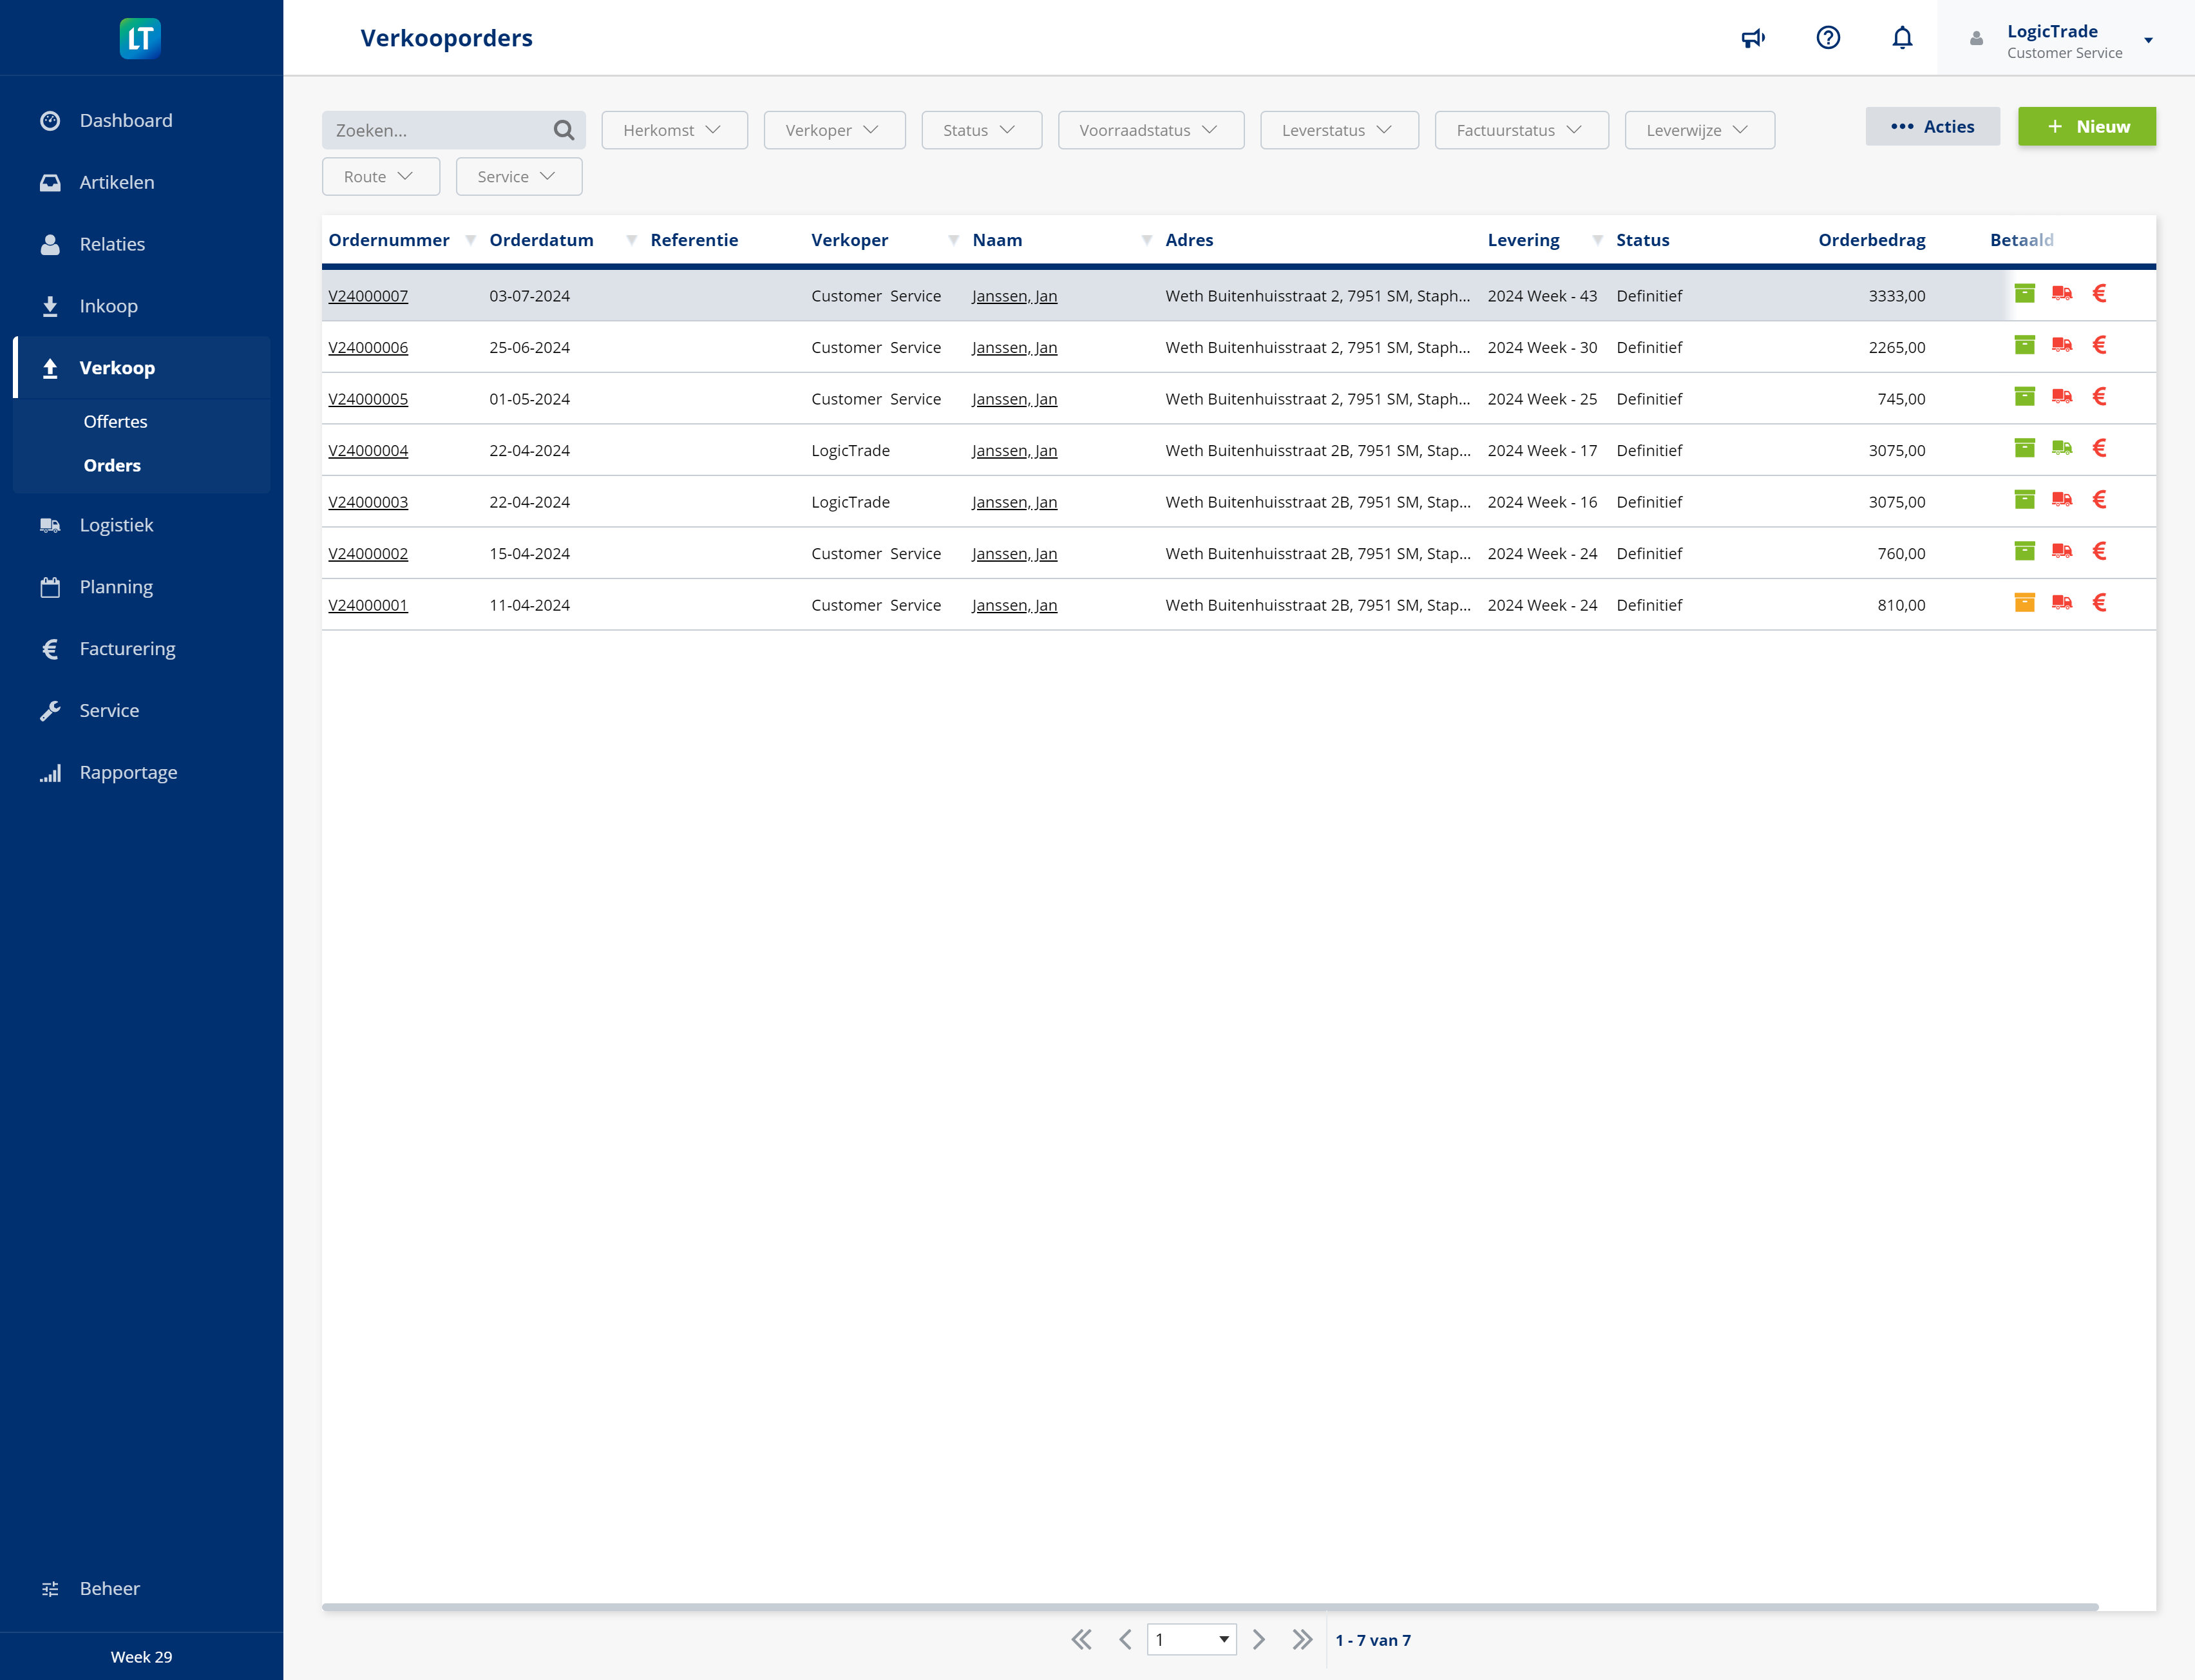Open Janssen, Jan link for V24000006
Screen dimensions: 2195x1680
[x=1014, y=348]
